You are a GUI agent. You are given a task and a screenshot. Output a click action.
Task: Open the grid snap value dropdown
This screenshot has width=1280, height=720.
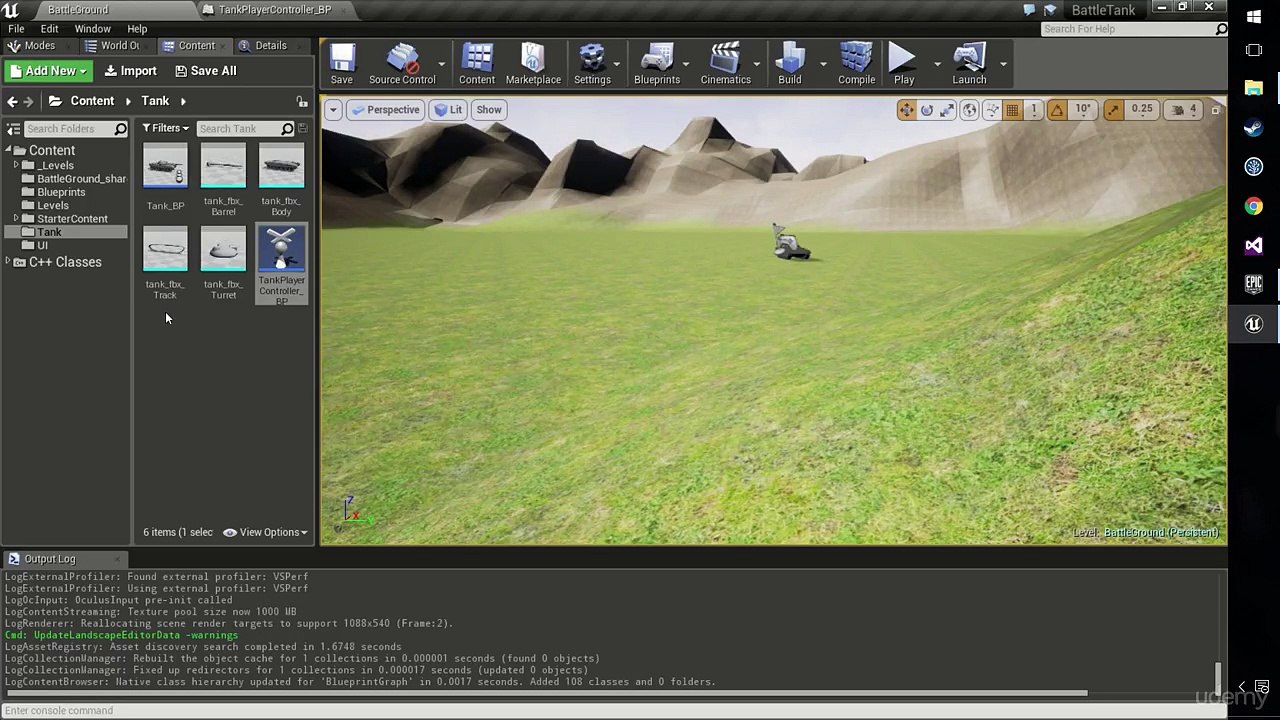pos(1034,110)
